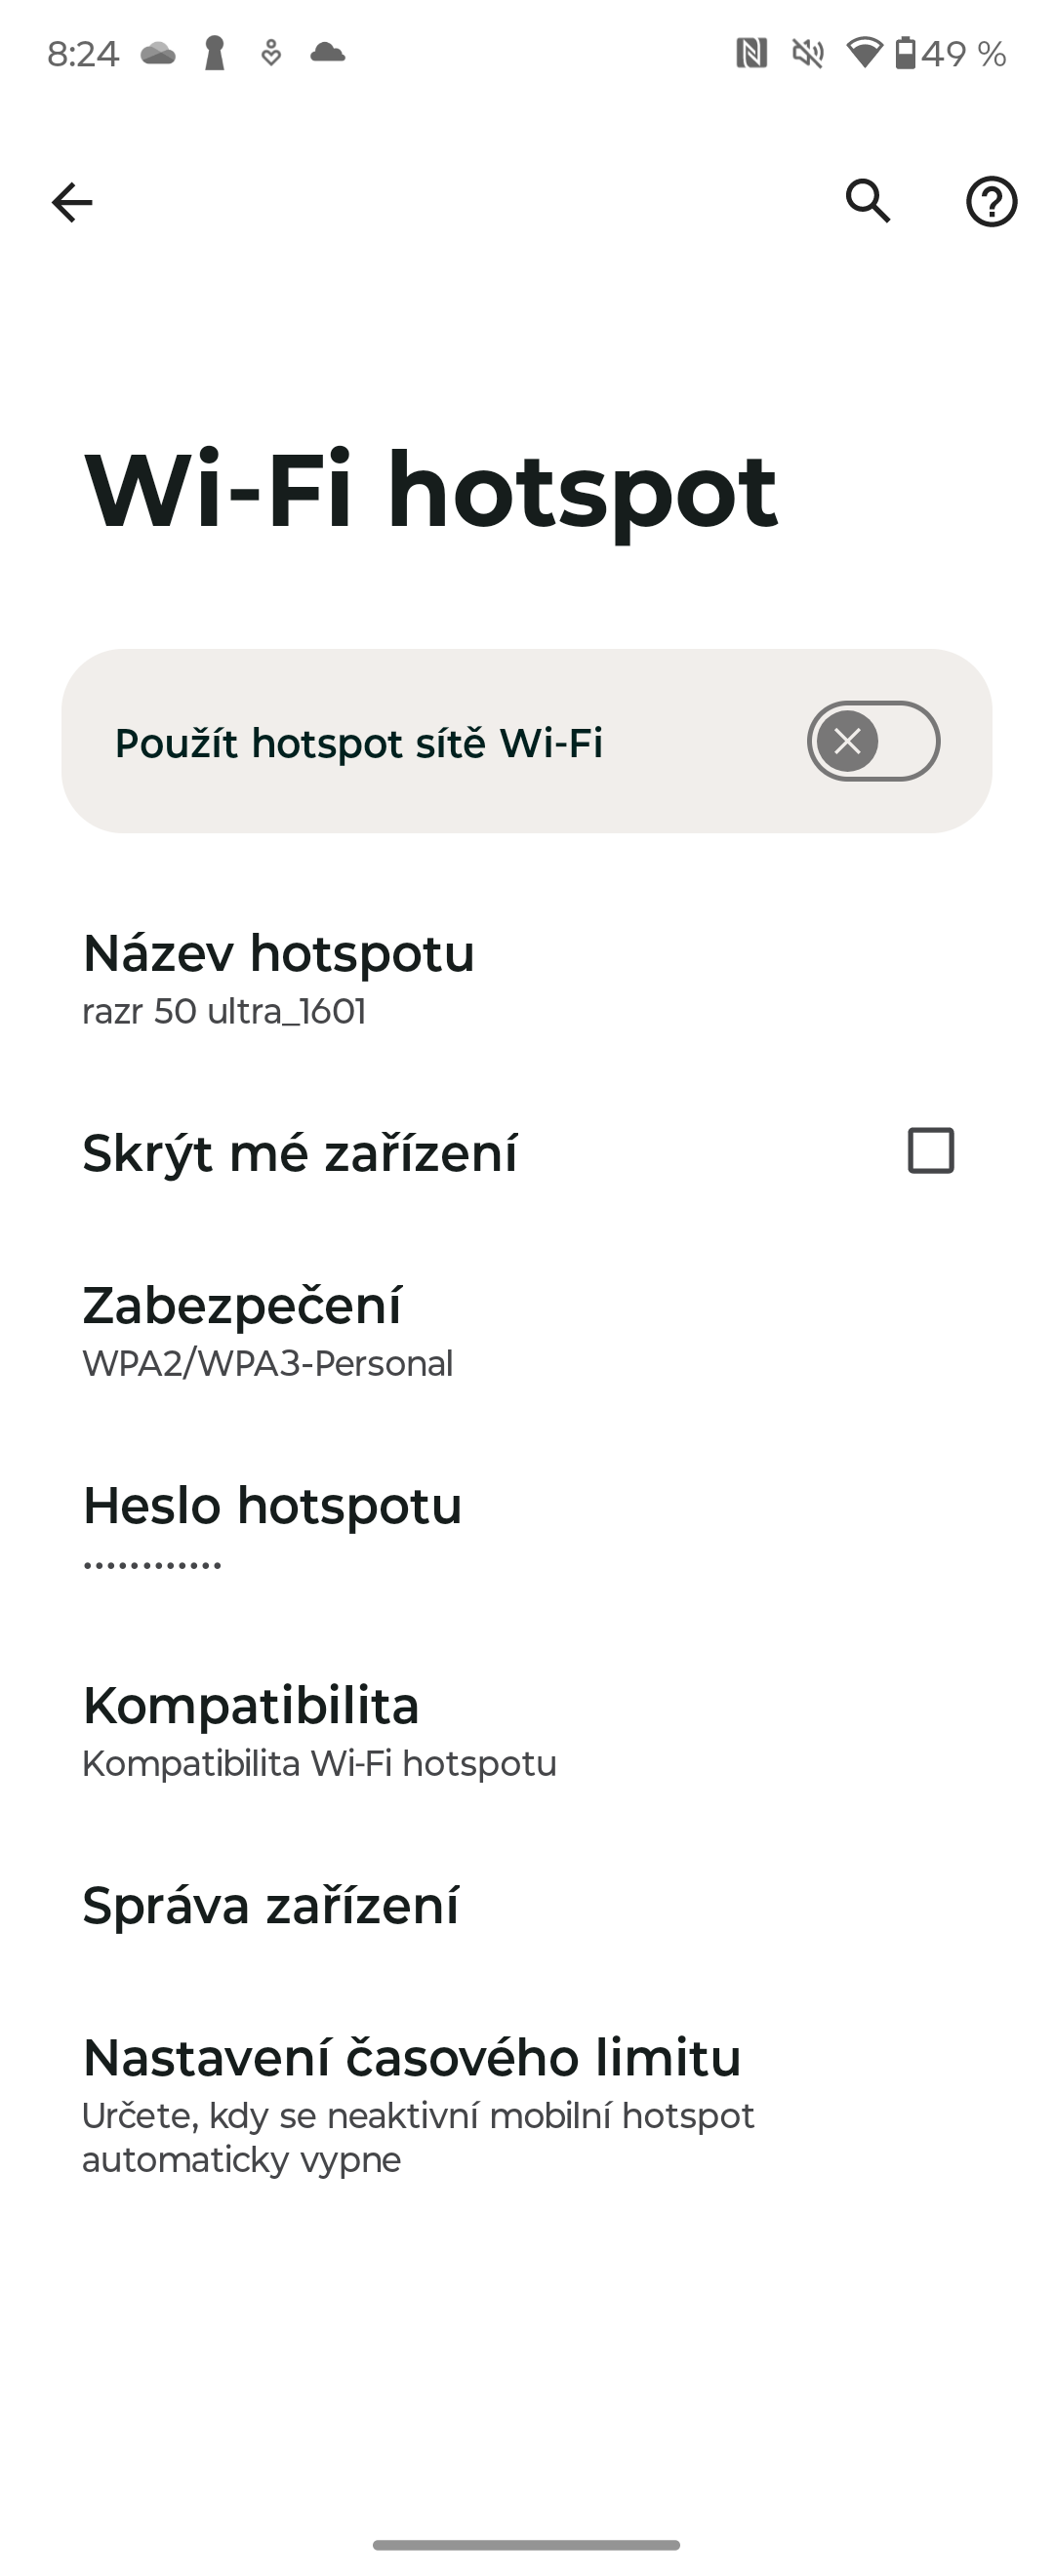Screen dimensions: 1054x2576
Task: Open Zabezpečení security type selector
Action: pos(268,1331)
